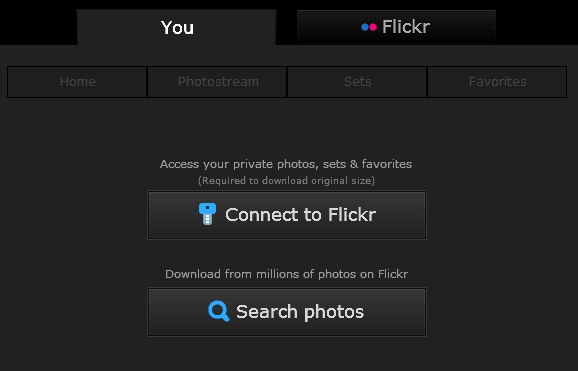The width and height of the screenshot is (578, 371).
Task: Click 'Download from millions of photos' caption
Action: click(286, 274)
